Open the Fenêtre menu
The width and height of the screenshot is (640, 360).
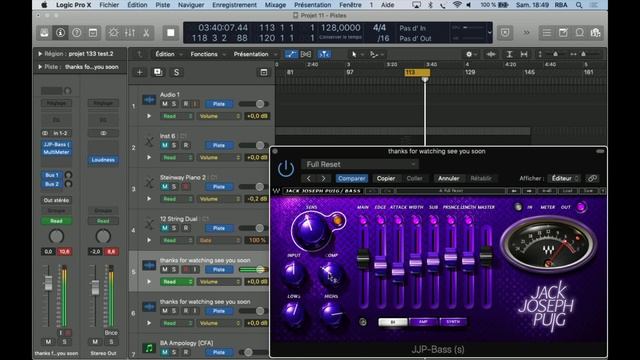click(x=350, y=5)
